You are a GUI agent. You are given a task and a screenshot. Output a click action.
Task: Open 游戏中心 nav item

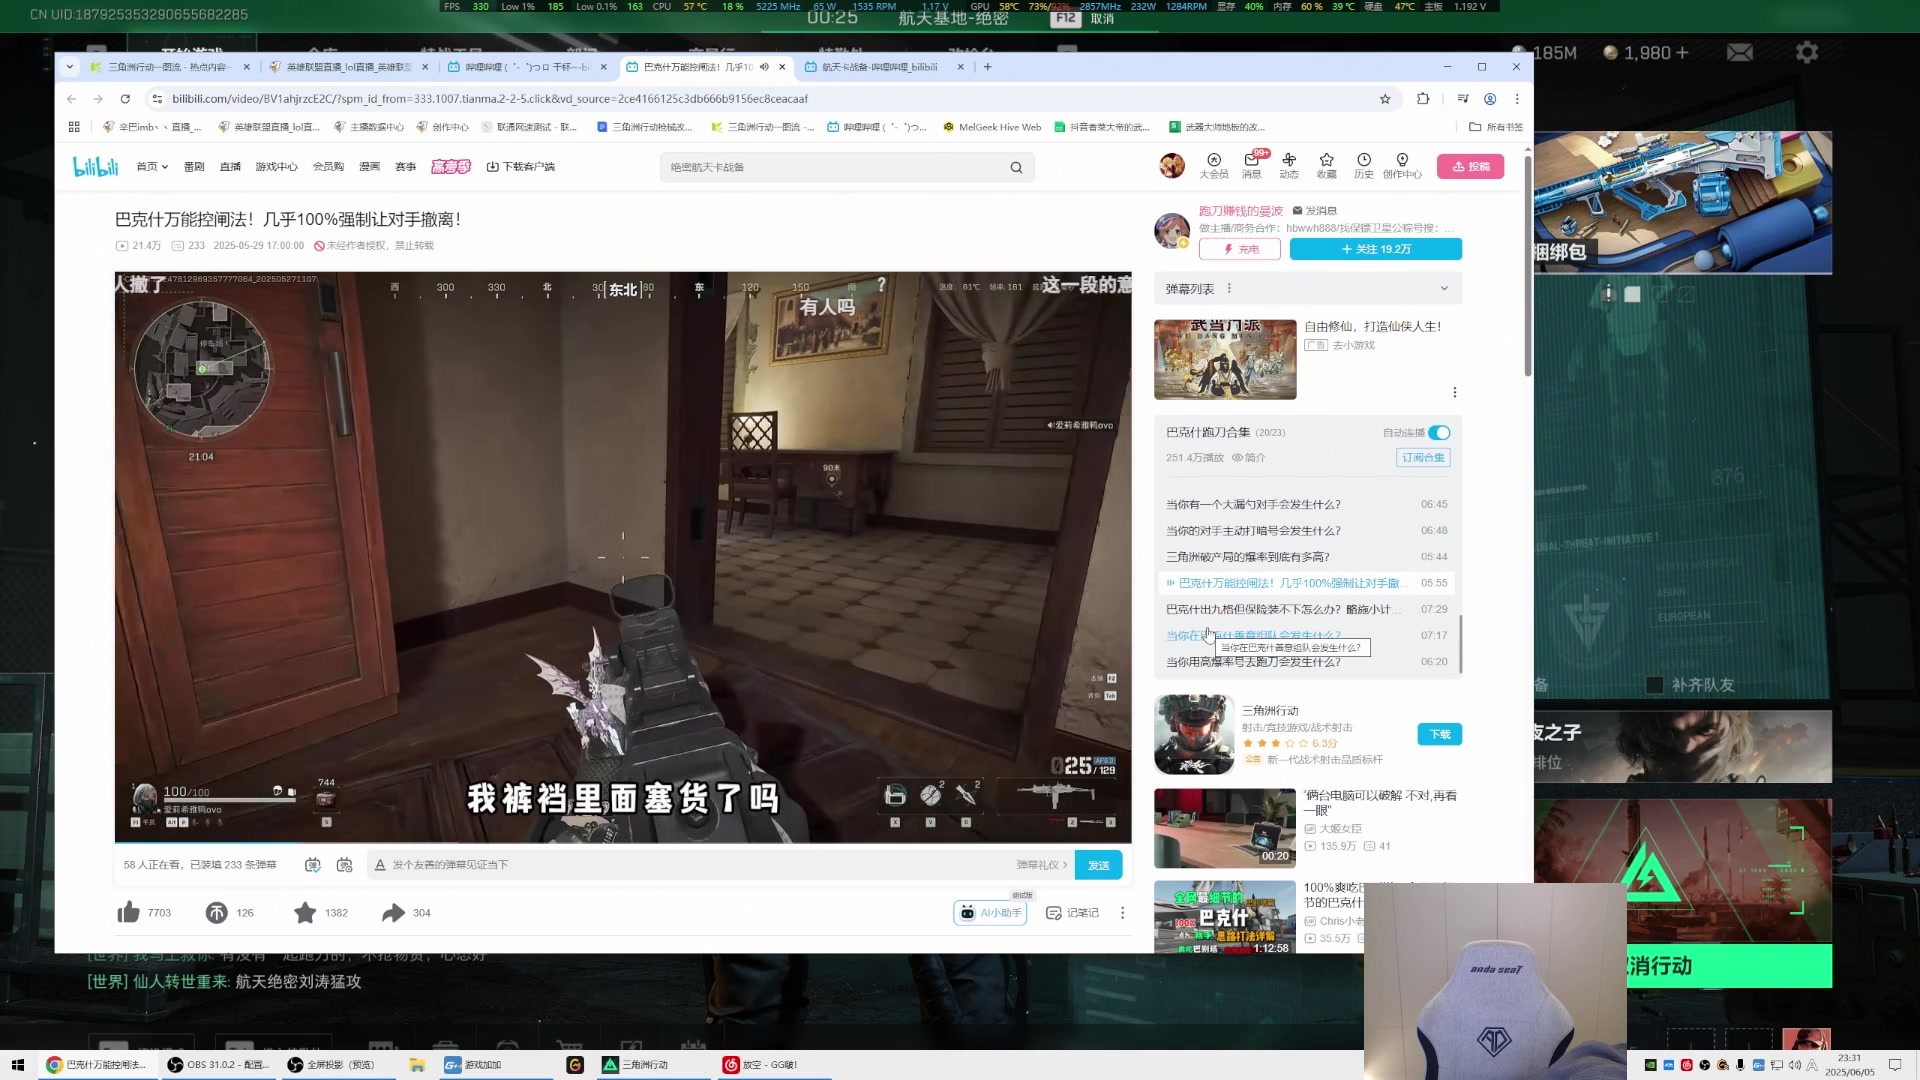pyautogui.click(x=276, y=167)
